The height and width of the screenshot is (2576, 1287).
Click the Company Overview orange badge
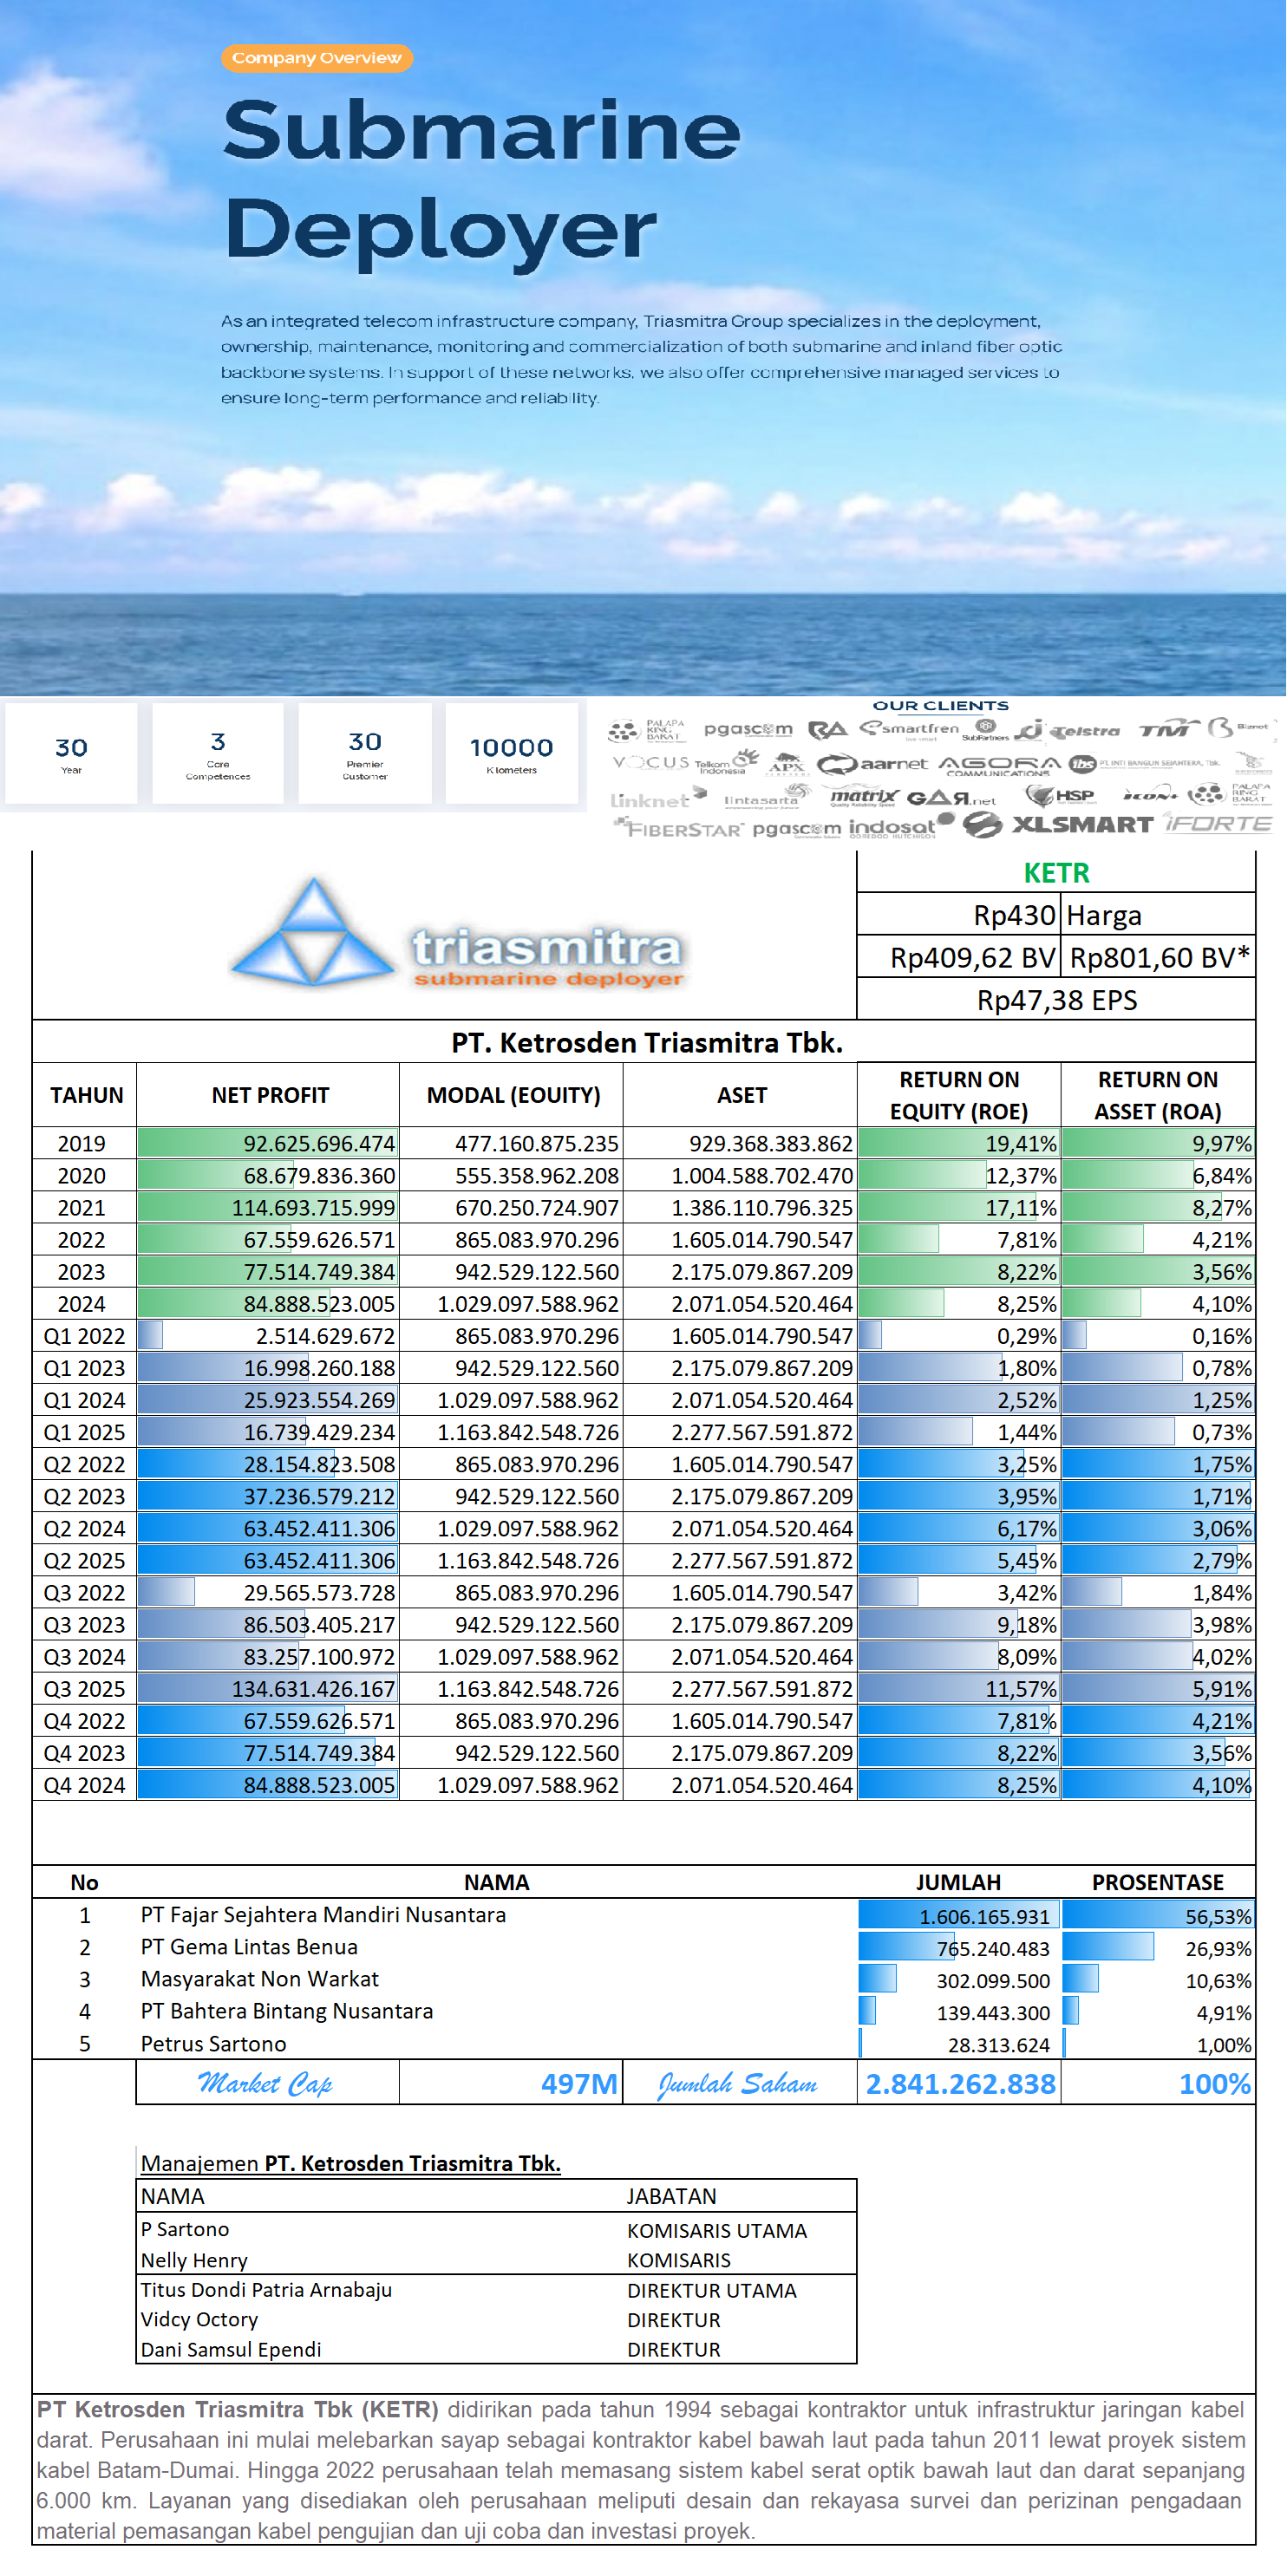point(317,58)
